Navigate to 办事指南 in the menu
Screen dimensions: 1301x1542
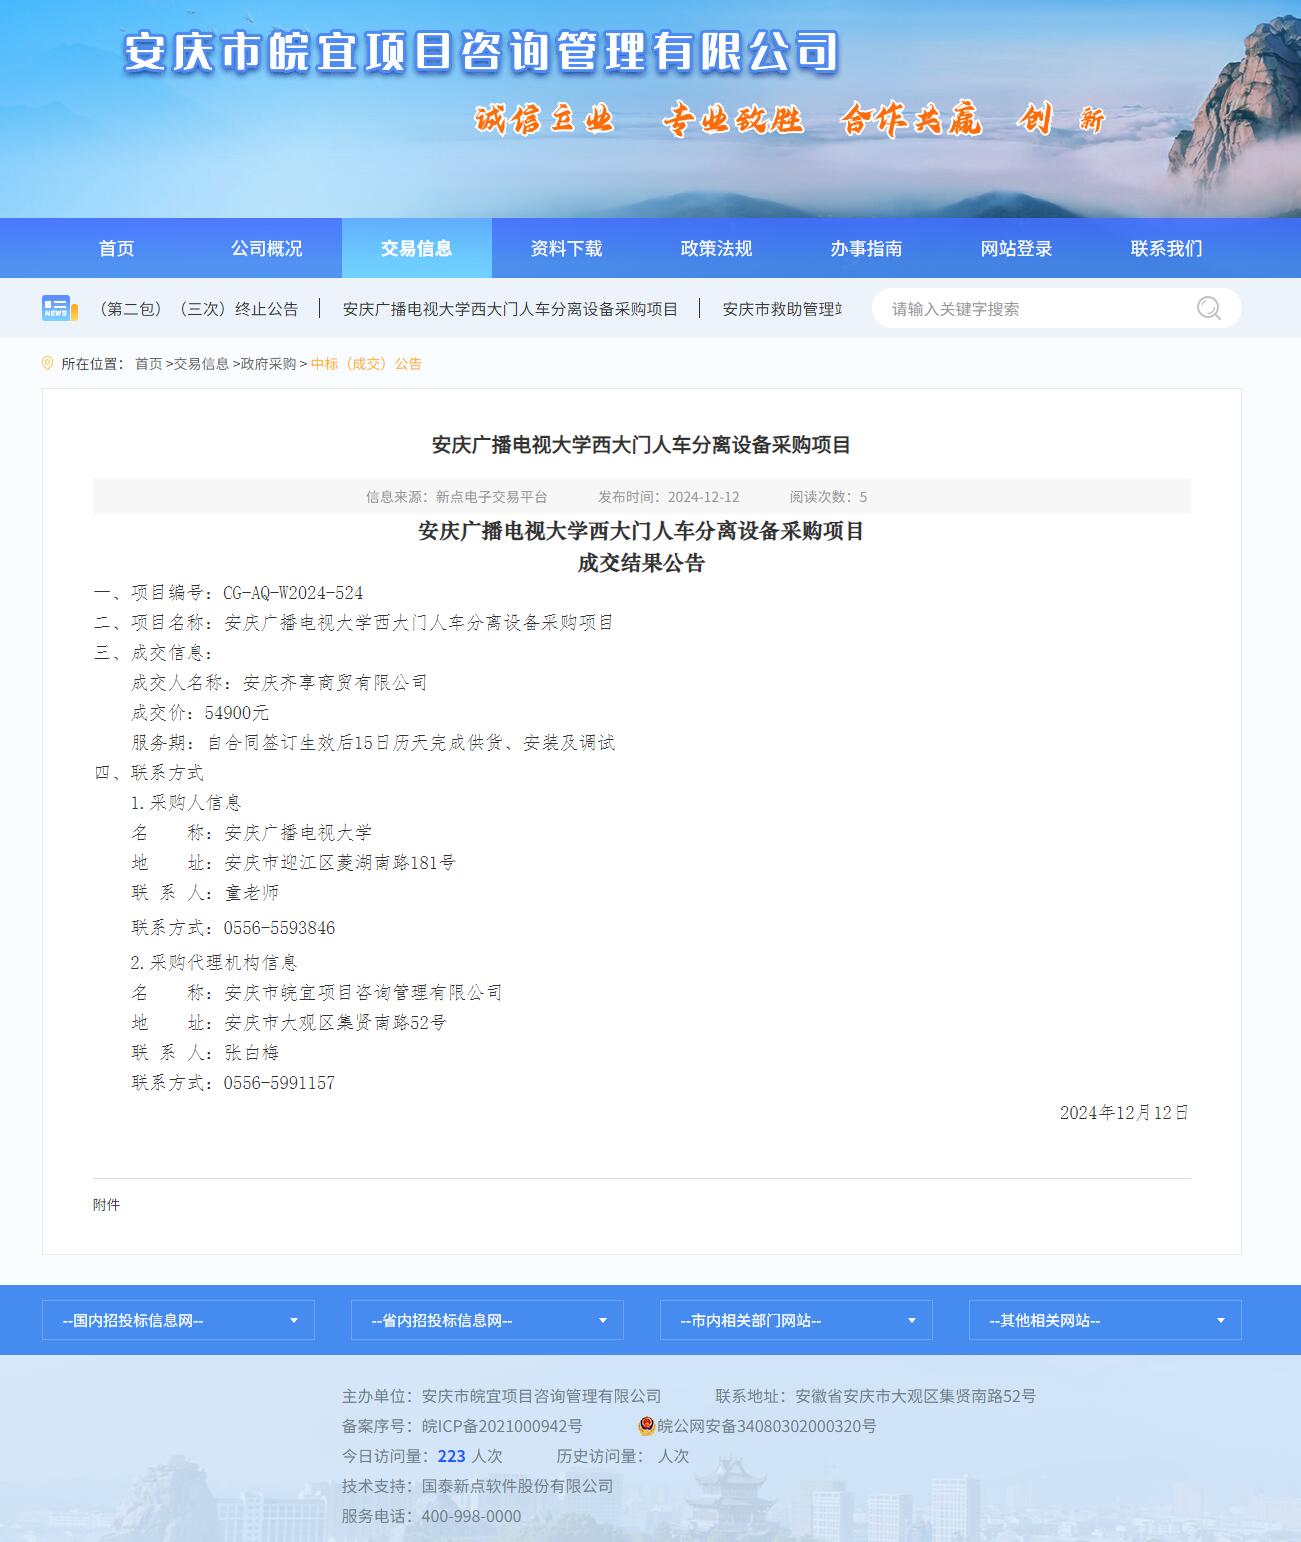(866, 248)
